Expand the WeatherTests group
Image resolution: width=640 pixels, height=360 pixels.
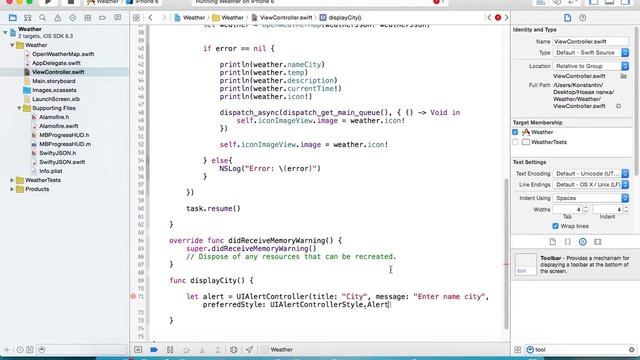(x=12, y=180)
